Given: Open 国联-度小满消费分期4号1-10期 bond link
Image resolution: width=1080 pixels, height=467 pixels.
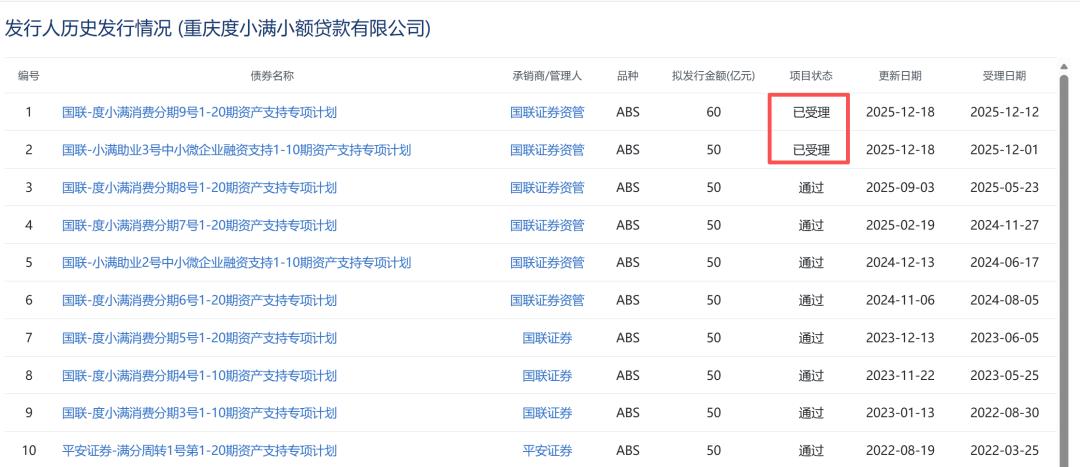Looking at the screenshot, I should coord(199,376).
